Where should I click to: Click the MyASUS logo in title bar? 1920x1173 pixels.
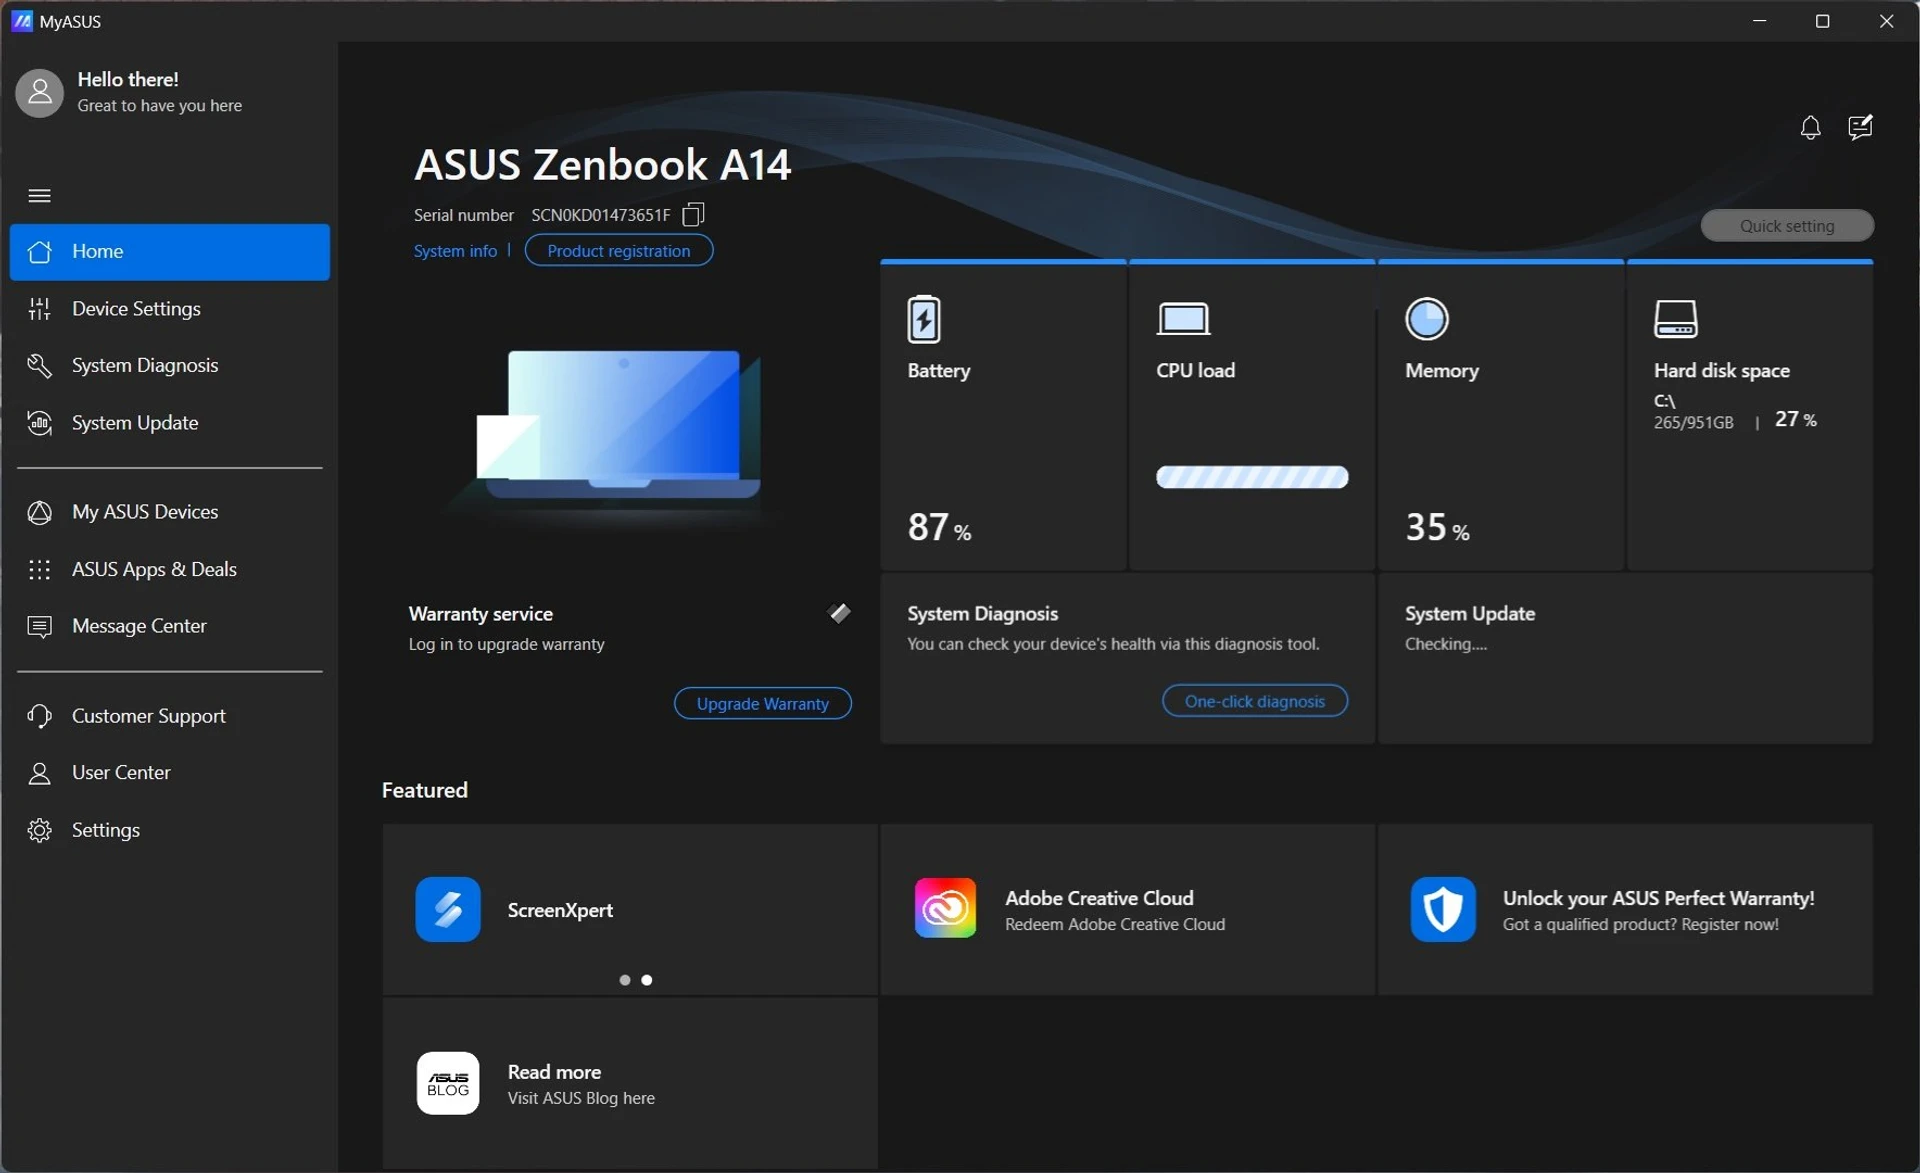point(22,21)
